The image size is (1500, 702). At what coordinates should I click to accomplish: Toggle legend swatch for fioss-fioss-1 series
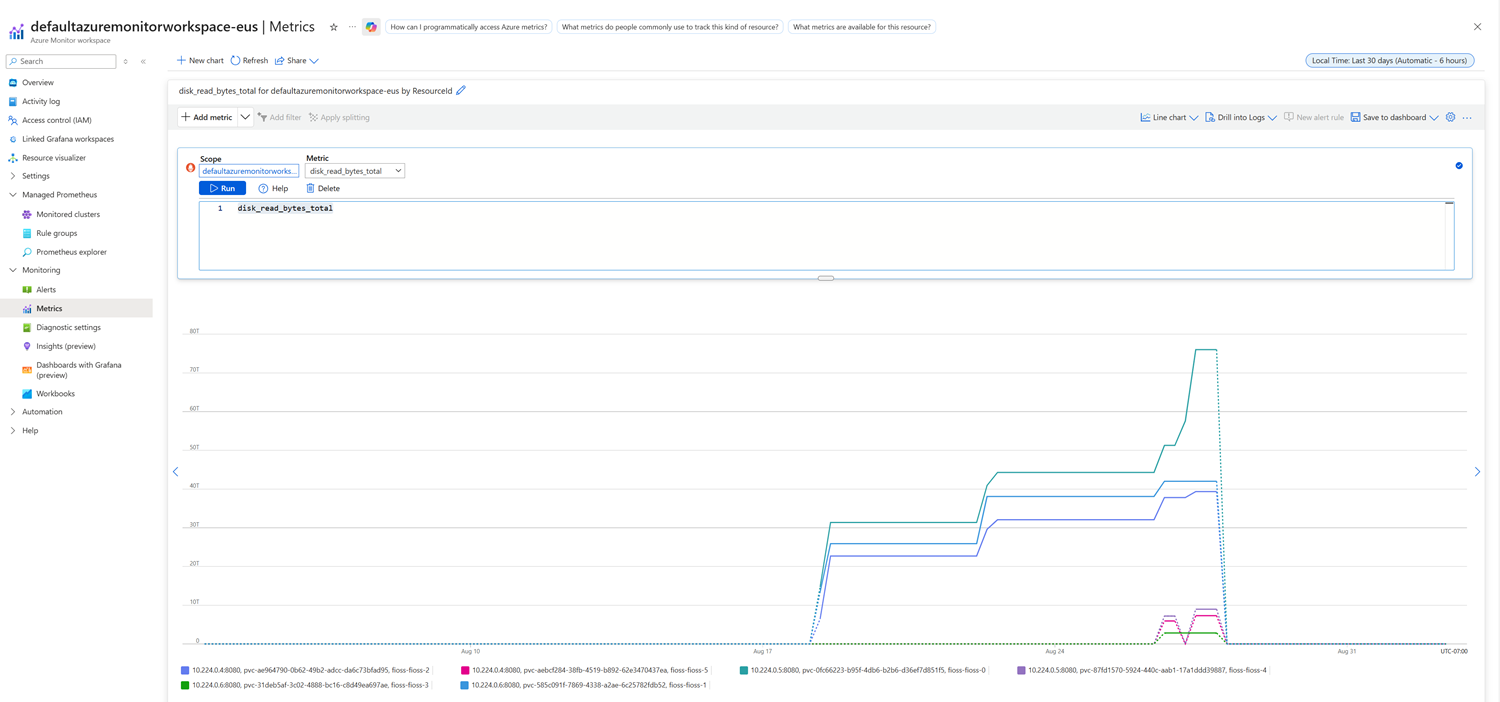click(x=465, y=686)
